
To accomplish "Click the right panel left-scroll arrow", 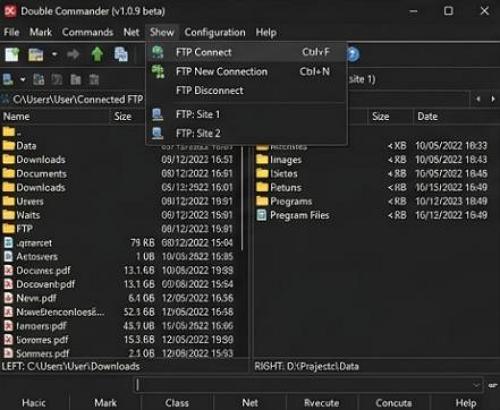I will point(478,99).
